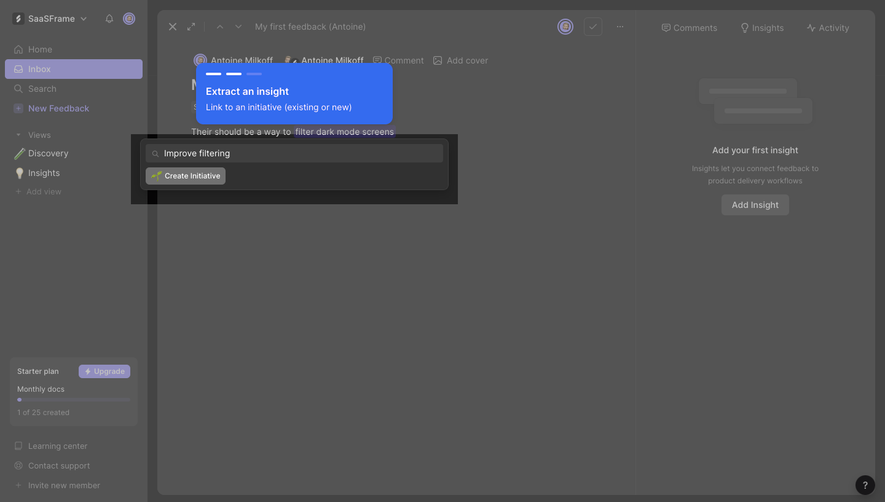Open the three-dot more options menu
The width and height of the screenshot is (885, 502).
pyautogui.click(x=620, y=27)
